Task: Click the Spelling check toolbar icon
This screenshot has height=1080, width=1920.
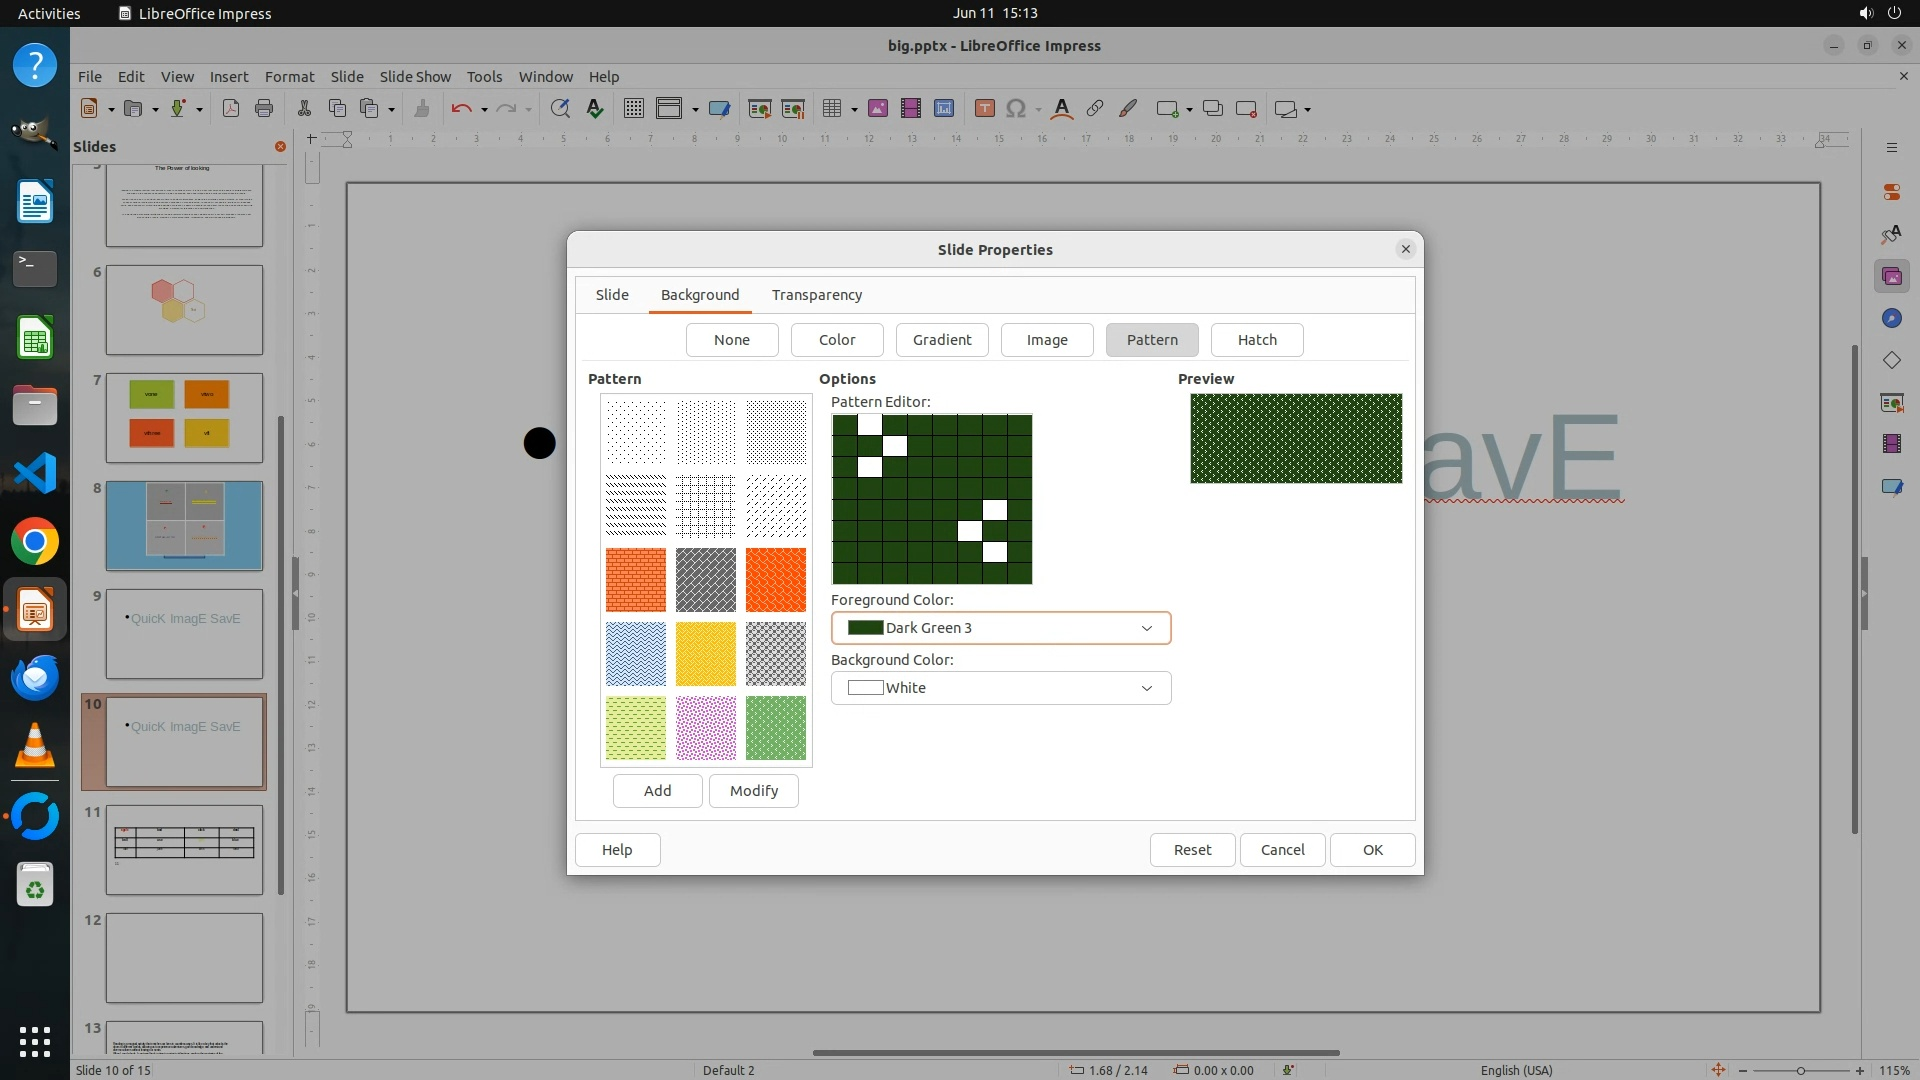Action: tap(595, 109)
